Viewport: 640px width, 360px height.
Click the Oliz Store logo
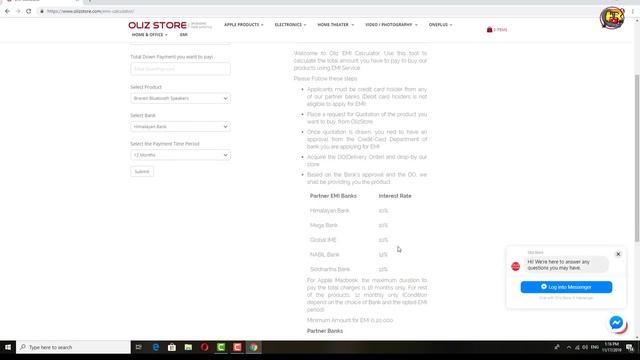[x=158, y=25]
